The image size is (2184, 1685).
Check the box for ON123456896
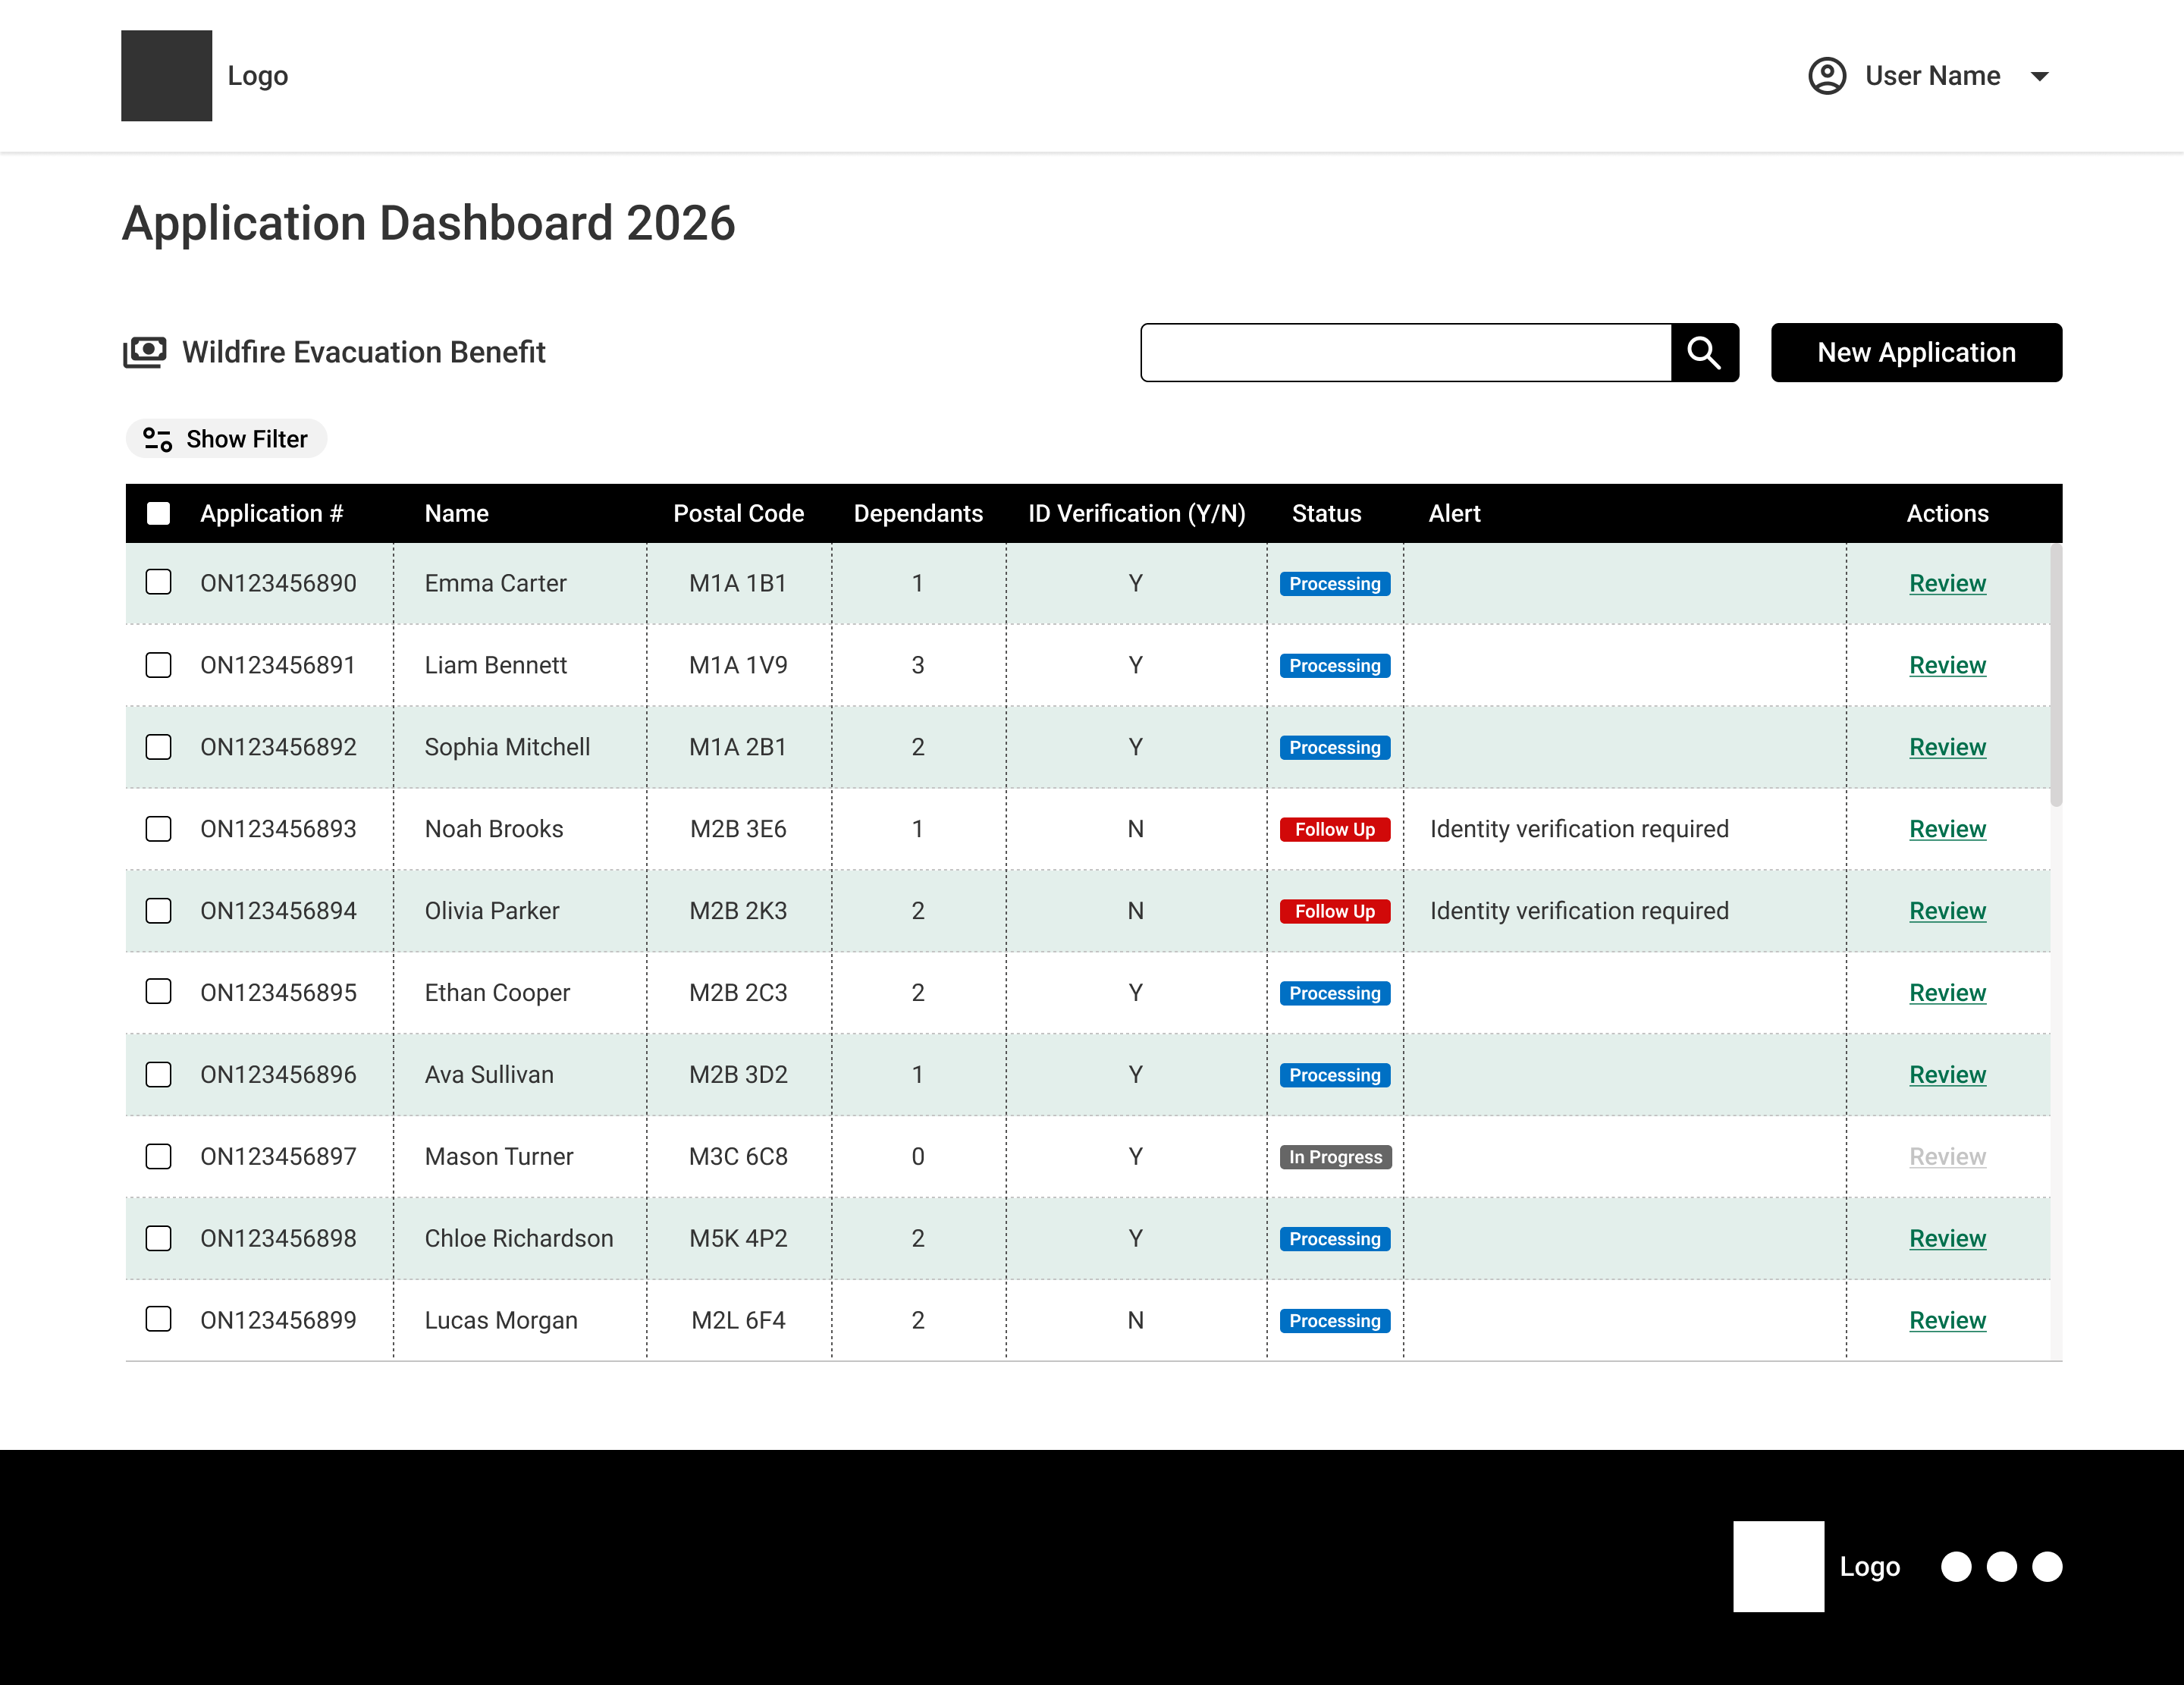click(x=158, y=1074)
